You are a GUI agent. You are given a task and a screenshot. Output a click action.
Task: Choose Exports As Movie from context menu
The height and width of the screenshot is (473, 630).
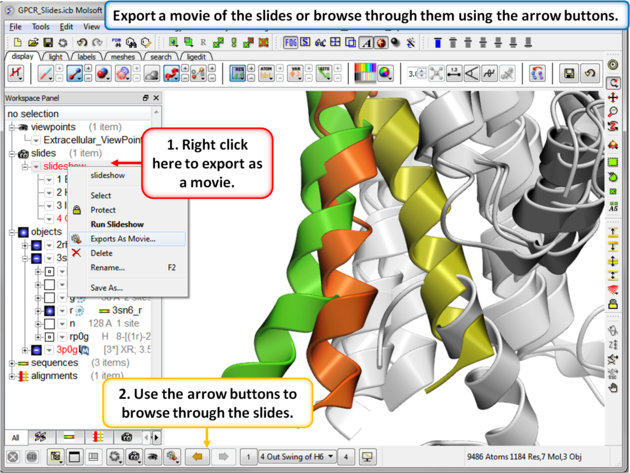[123, 239]
